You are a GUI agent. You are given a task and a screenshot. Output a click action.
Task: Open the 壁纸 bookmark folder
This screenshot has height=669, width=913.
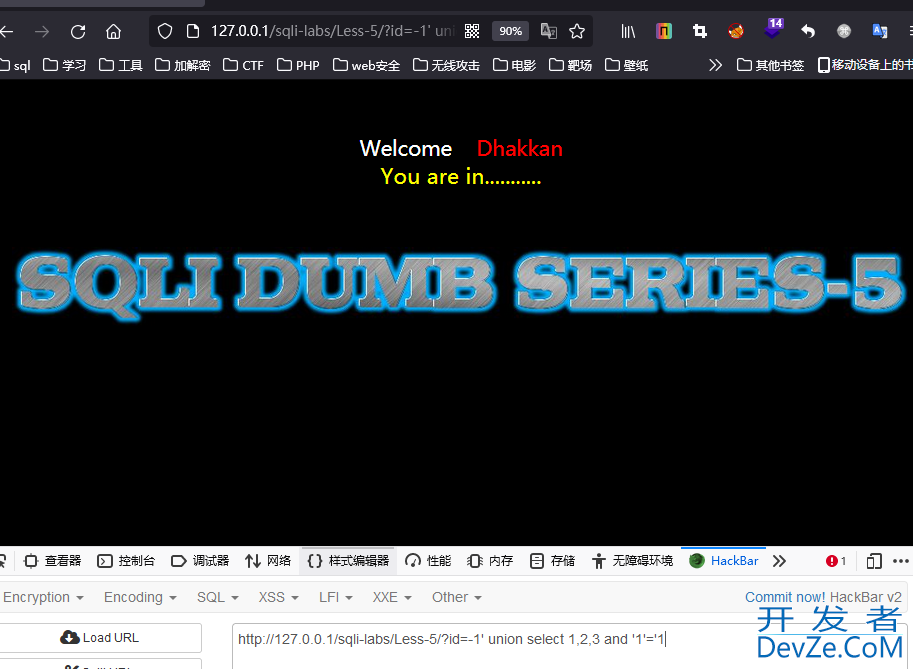pyautogui.click(x=626, y=65)
